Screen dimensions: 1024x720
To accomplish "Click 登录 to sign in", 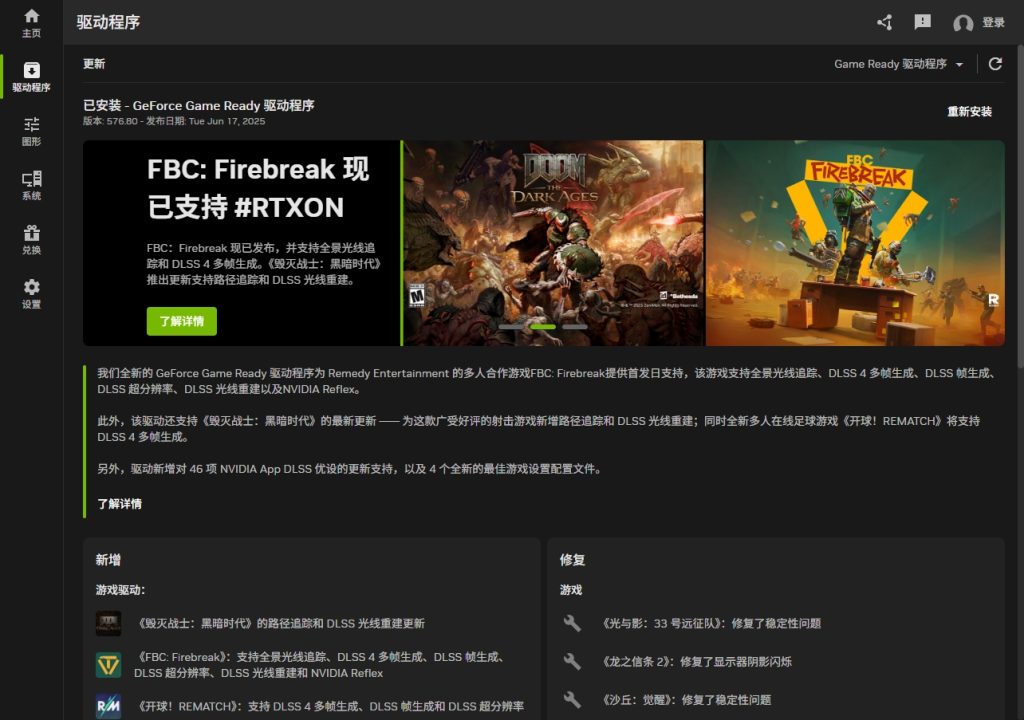I will click(993, 23).
